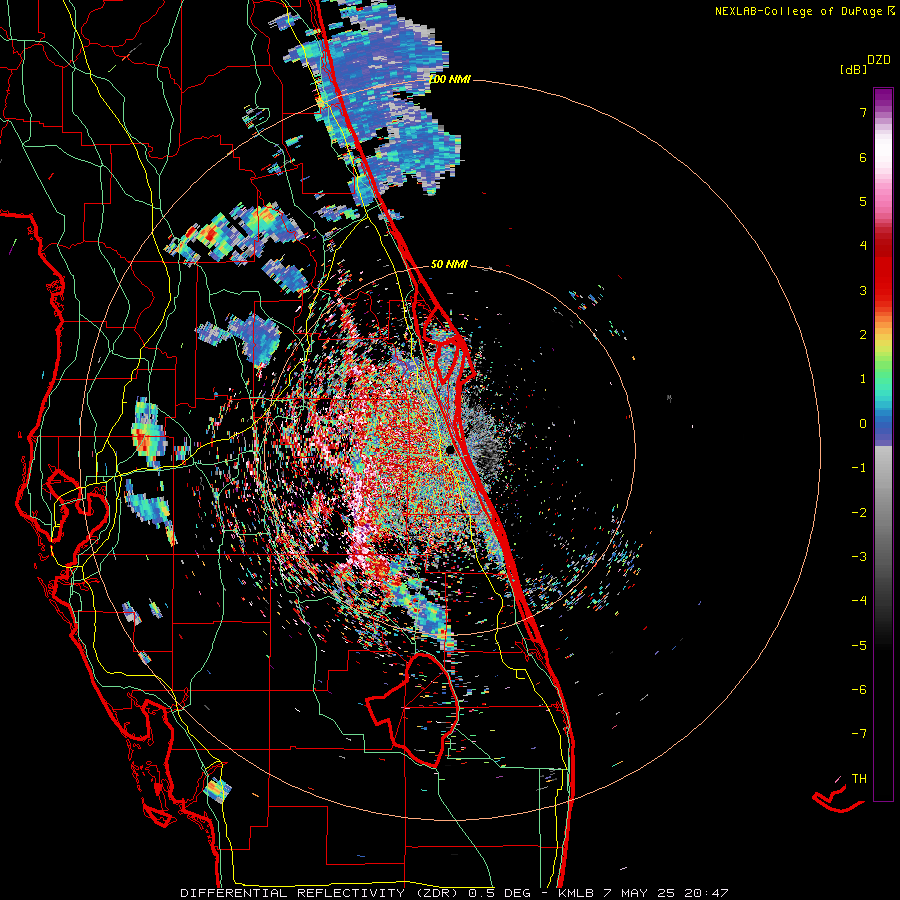The image size is (900, 900).
Task: Click the scale value "6"
Action: click(863, 157)
